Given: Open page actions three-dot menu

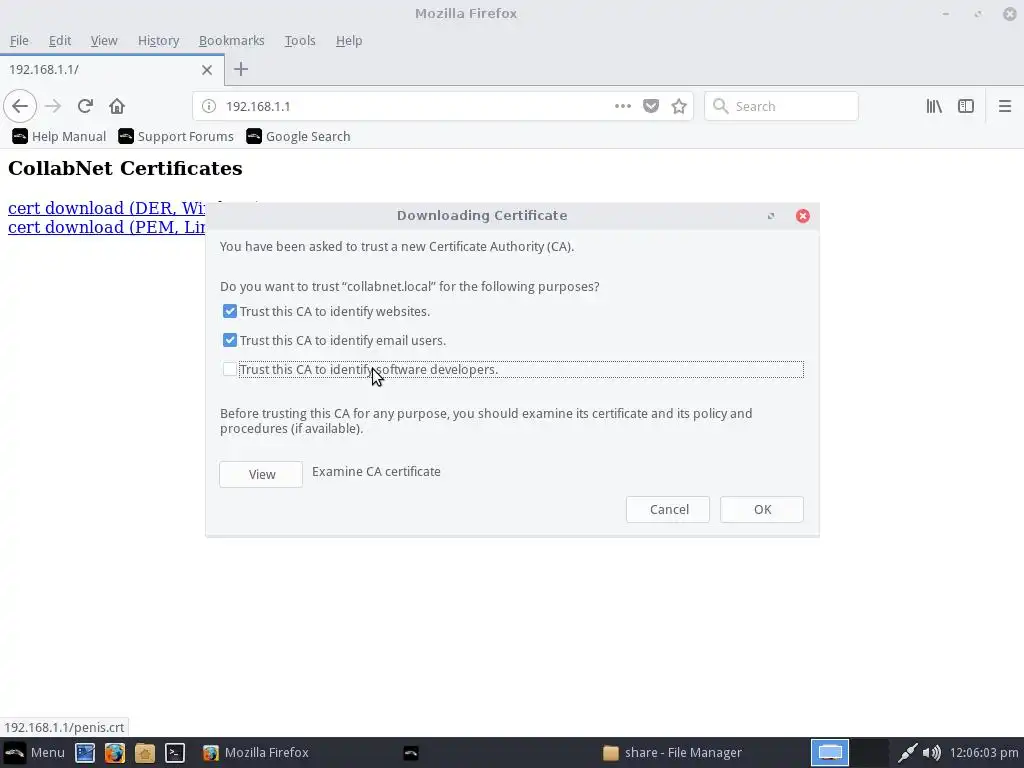Looking at the screenshot, I should click(x=622, y=106).
